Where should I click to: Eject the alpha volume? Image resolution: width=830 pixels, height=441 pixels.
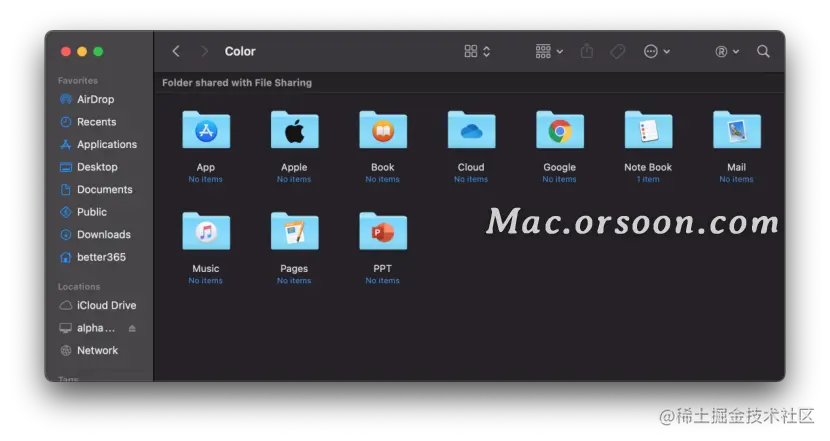tap(132, 329)
